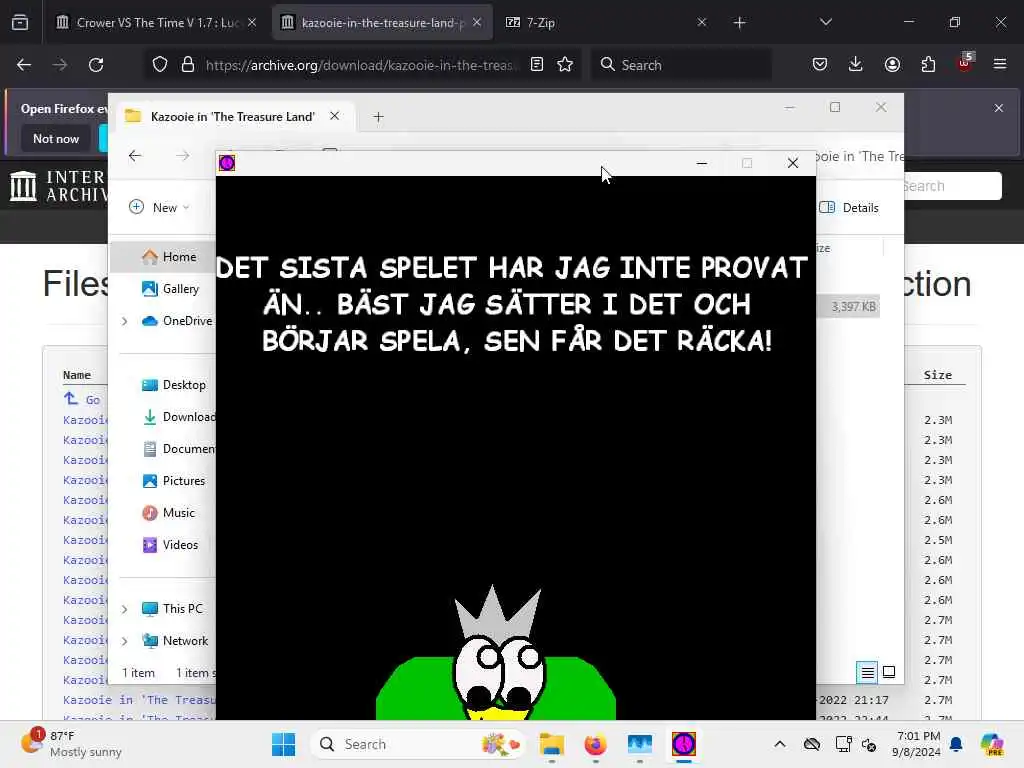Image resolution: width=1024 pixels, height=768 pixels.
Task: Reload the current Firefox page
Action: [x=96, y=65]
